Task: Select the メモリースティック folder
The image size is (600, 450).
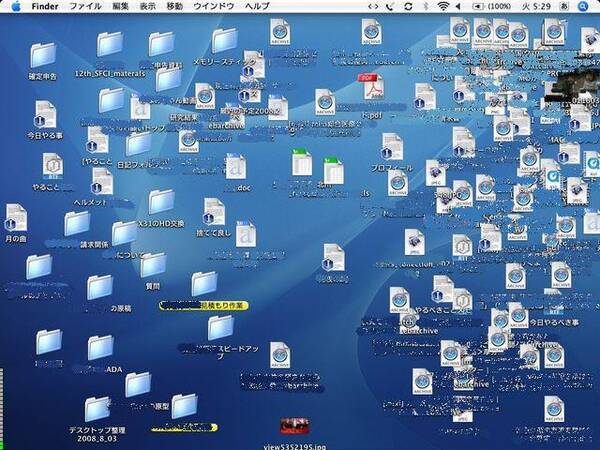Action: coord(224,42)
